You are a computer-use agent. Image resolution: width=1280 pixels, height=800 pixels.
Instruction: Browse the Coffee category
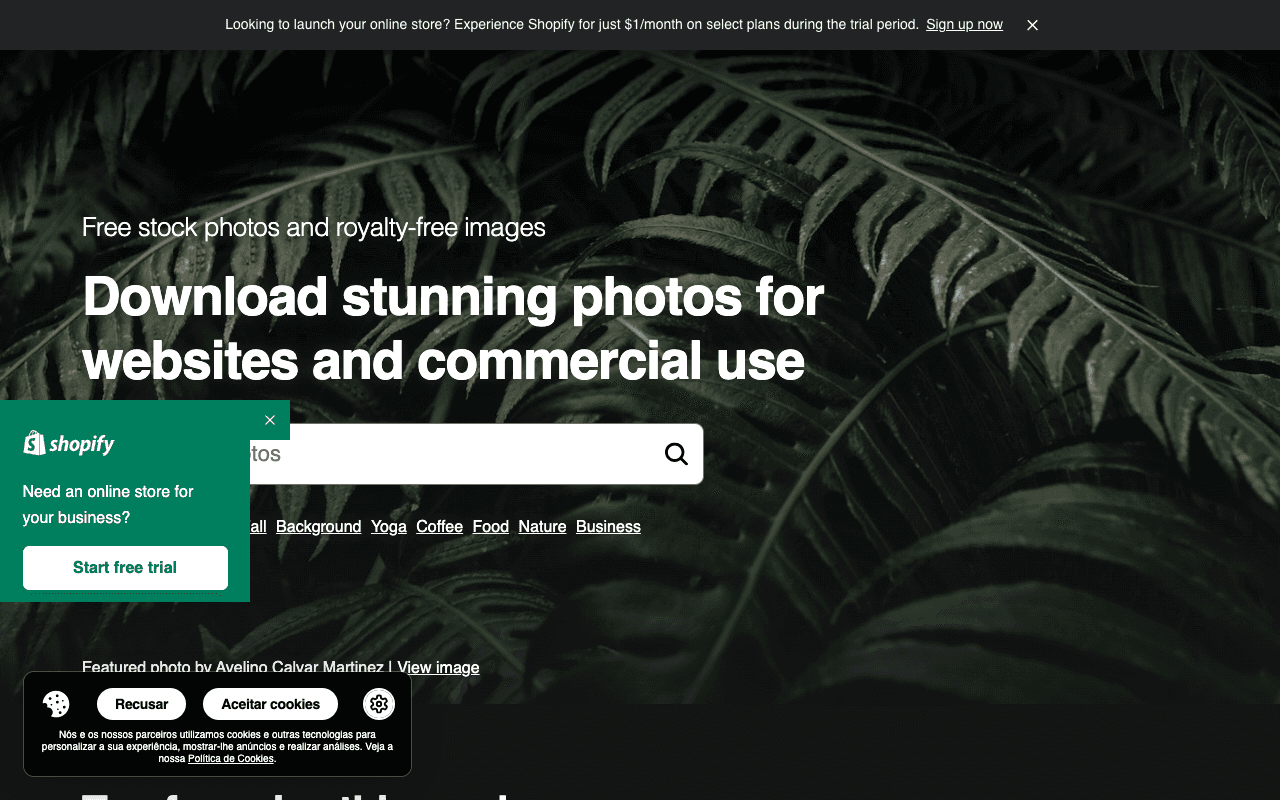coord(440,527)
